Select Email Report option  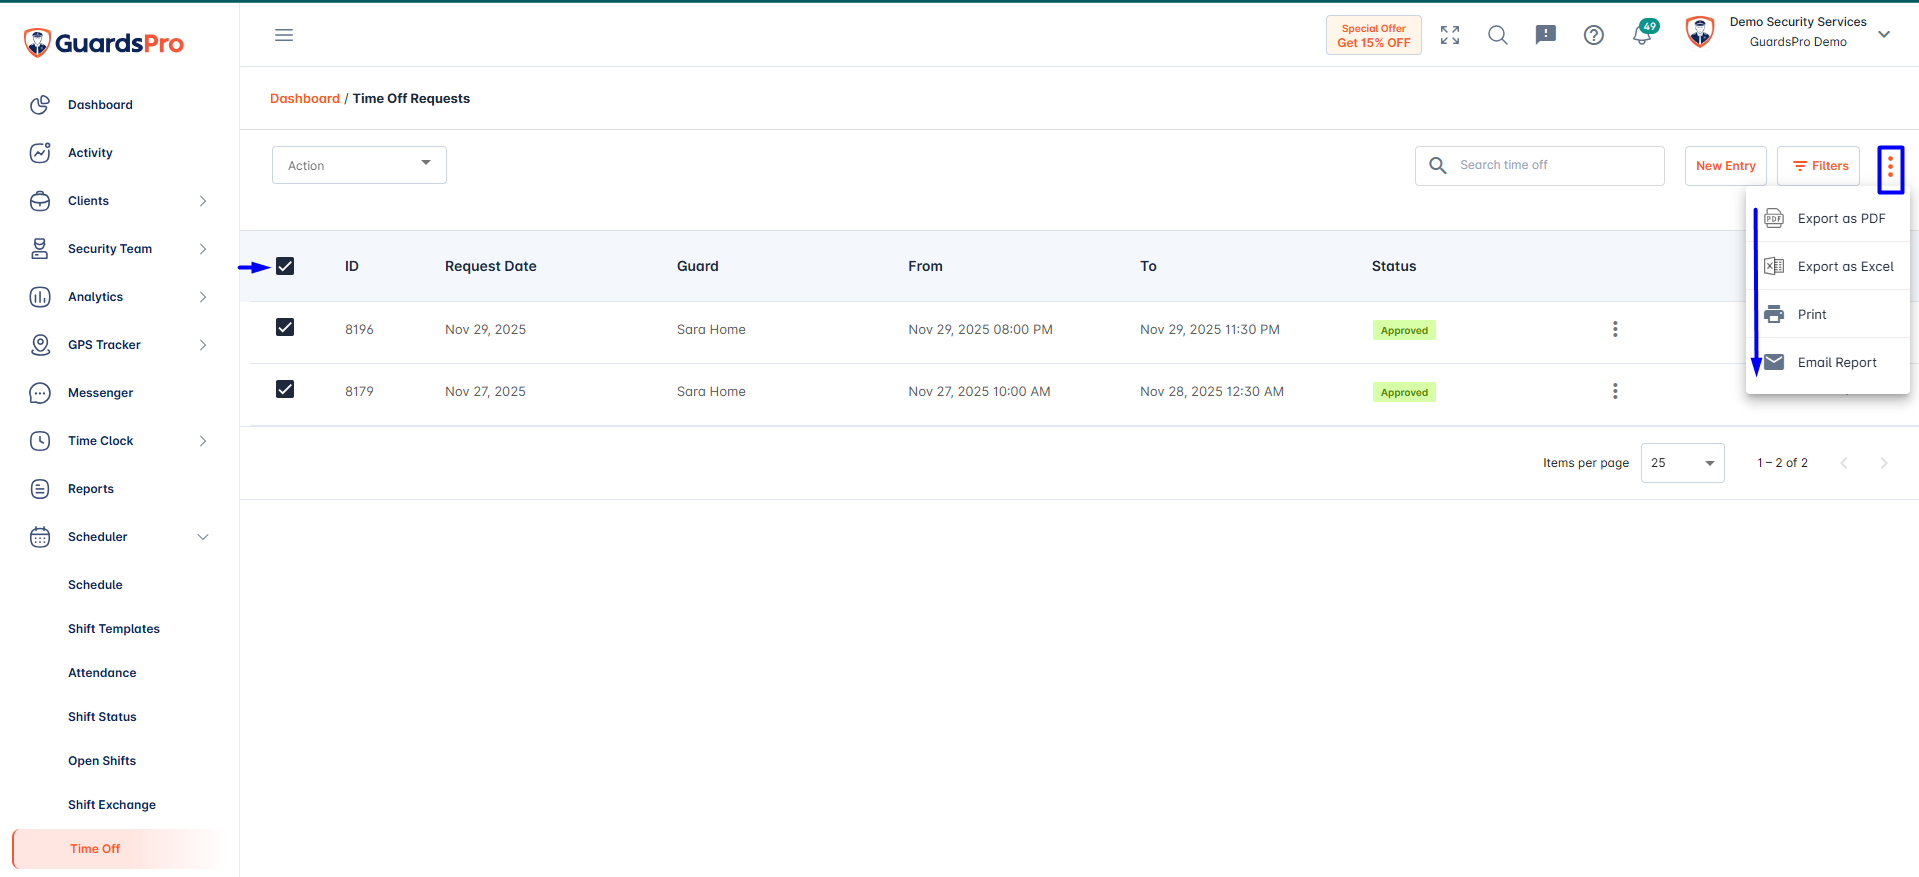[x=1827, y=362]
